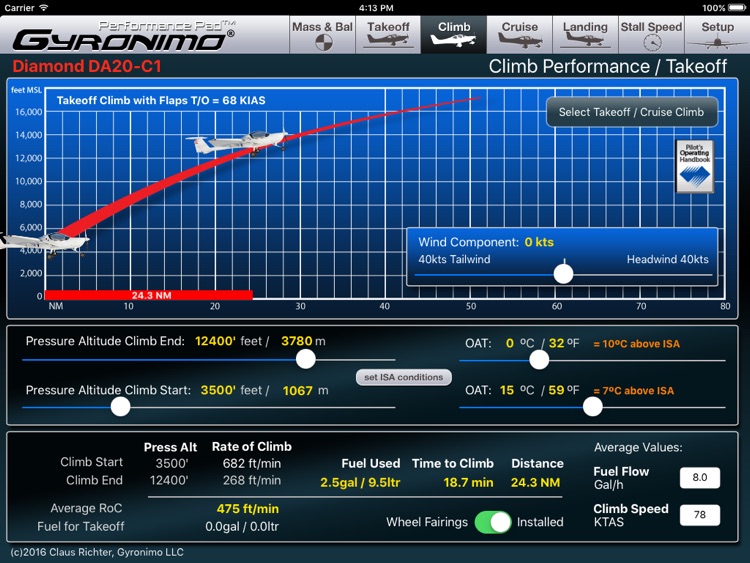Click the set ISA conditions button
750x563 pixels.
(404, 377)
